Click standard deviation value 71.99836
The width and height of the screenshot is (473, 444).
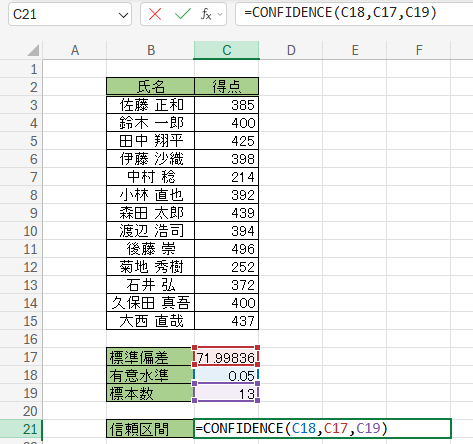[226, 357]
